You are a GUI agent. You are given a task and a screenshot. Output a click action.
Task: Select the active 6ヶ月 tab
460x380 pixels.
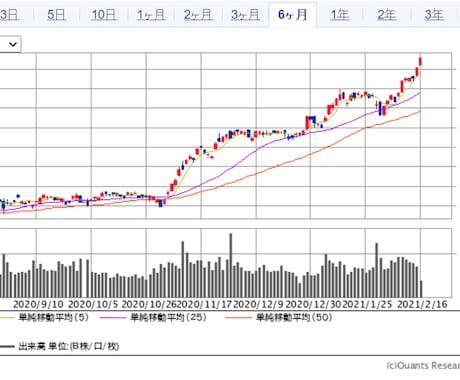293,15
